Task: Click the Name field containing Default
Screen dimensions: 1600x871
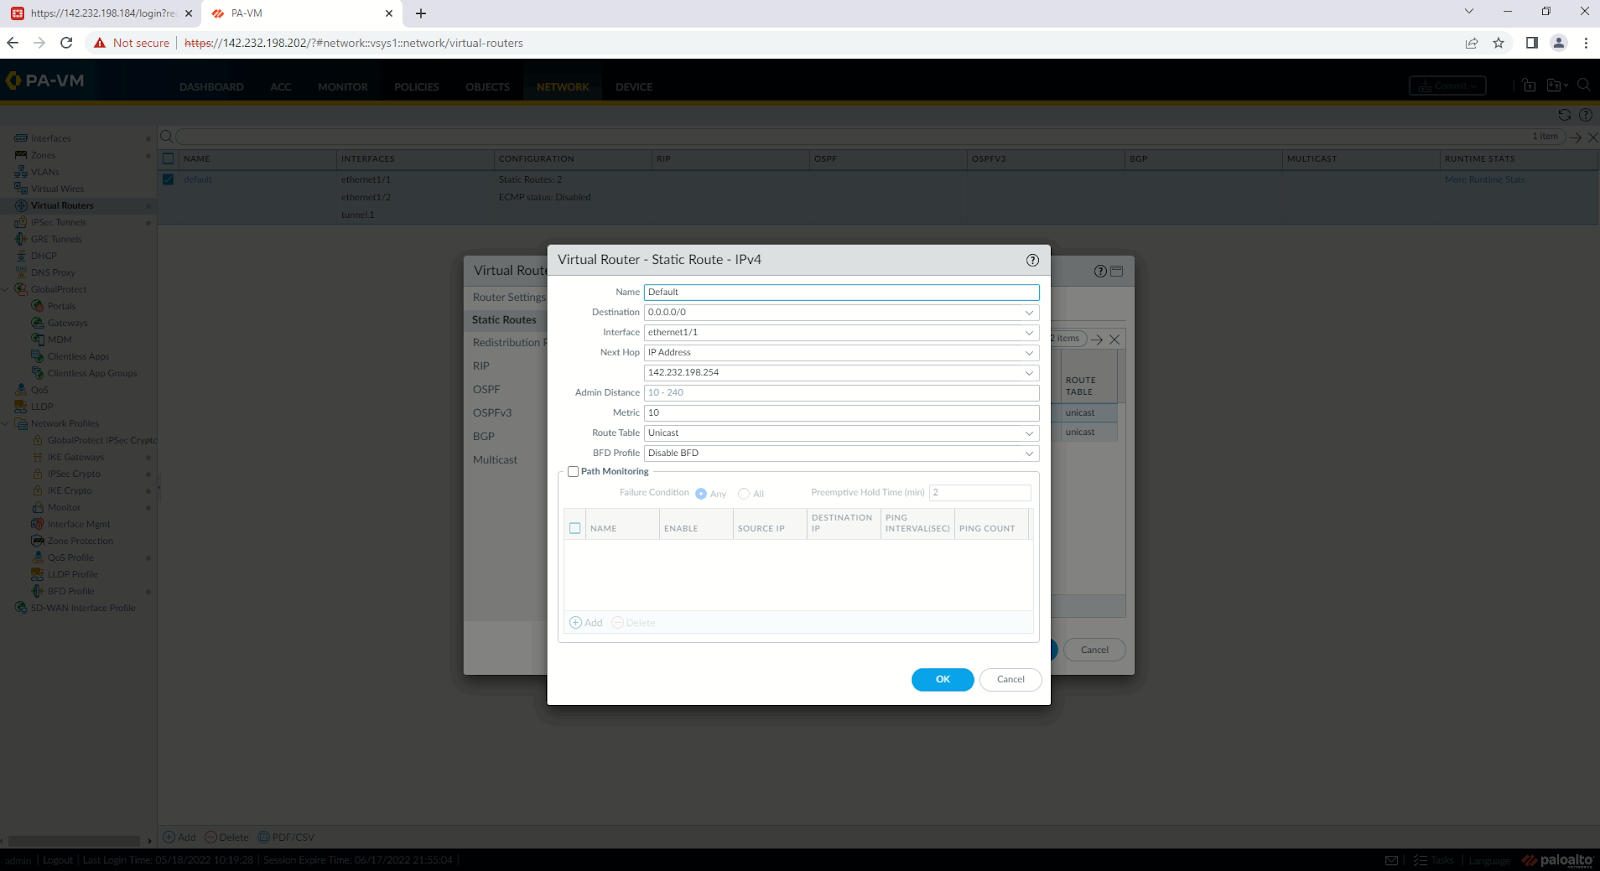Action: (x=841, y=292)
